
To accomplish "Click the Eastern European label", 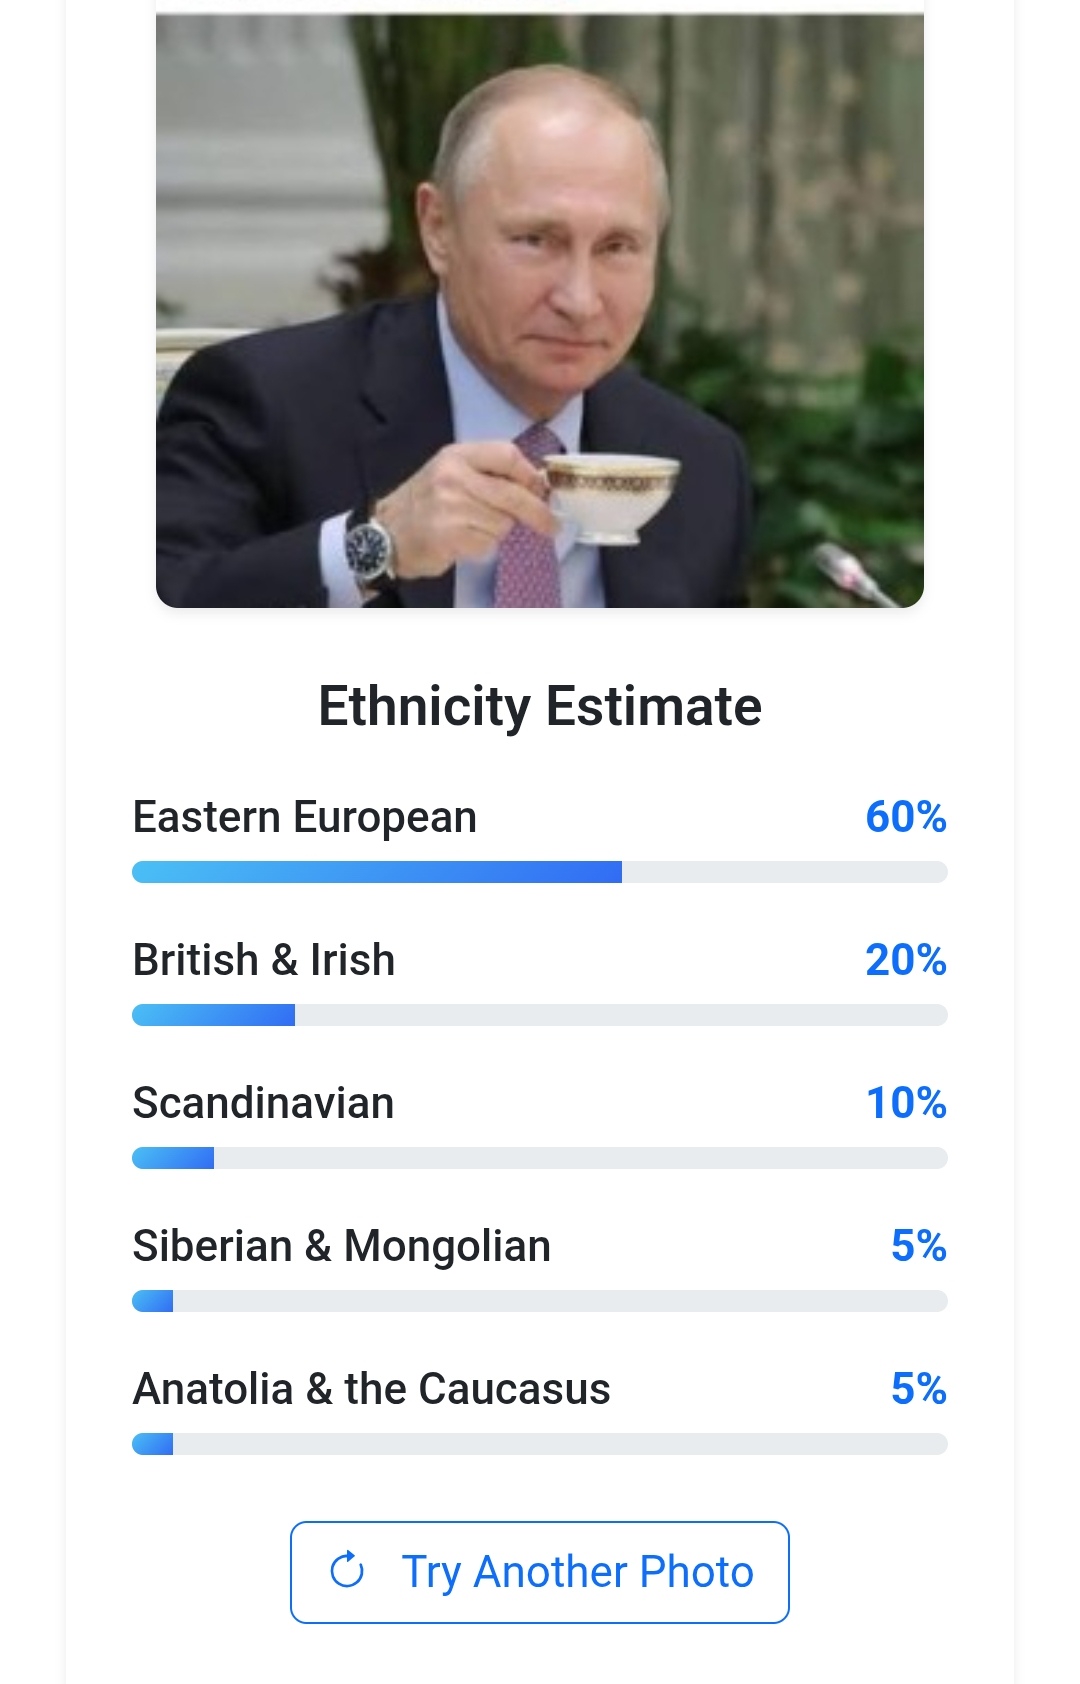I will [305, 817].
